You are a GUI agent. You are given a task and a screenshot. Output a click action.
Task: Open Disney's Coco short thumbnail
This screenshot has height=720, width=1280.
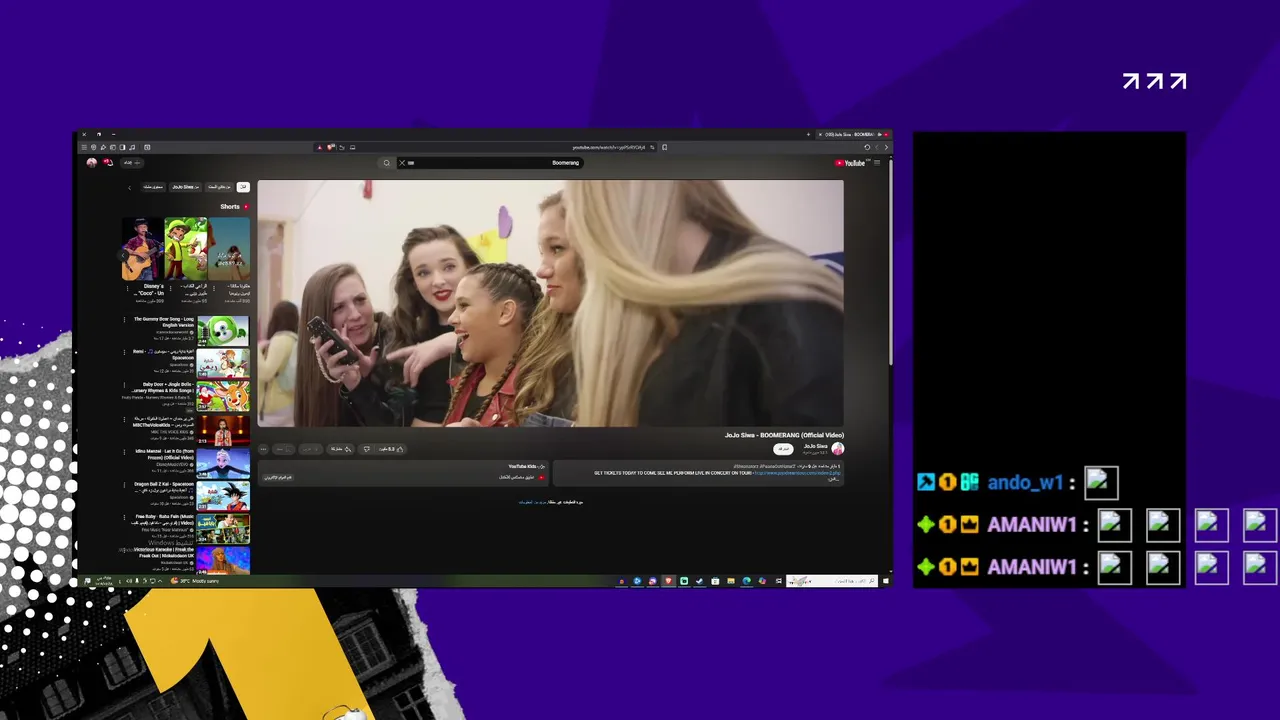[x=143, y=248]
